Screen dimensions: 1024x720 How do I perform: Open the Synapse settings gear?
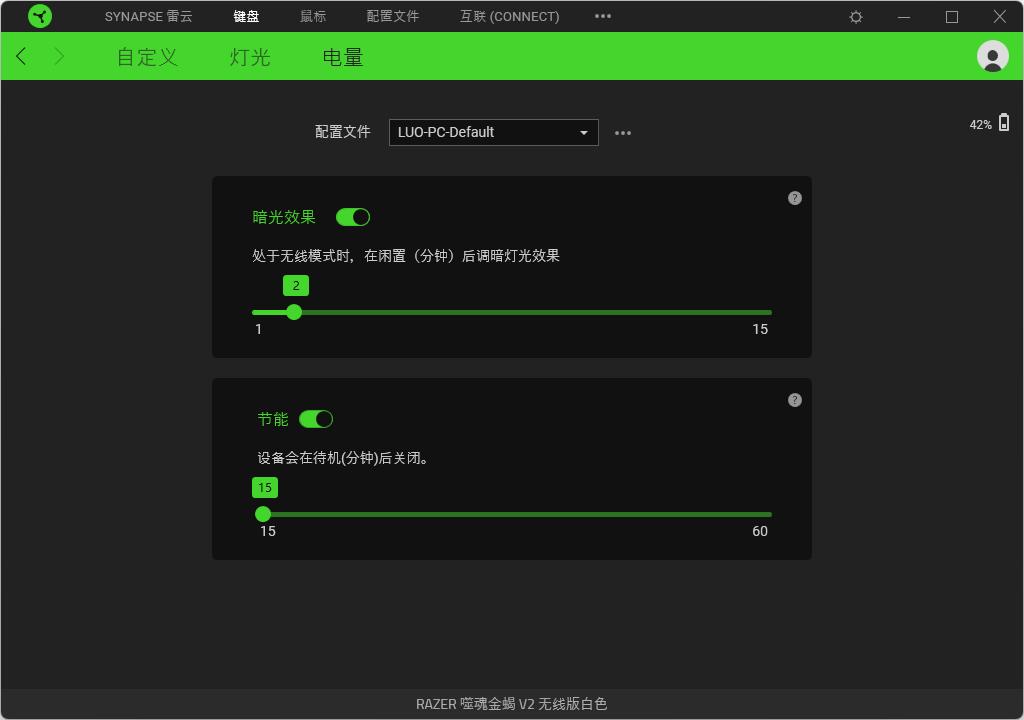click(855, 16)
